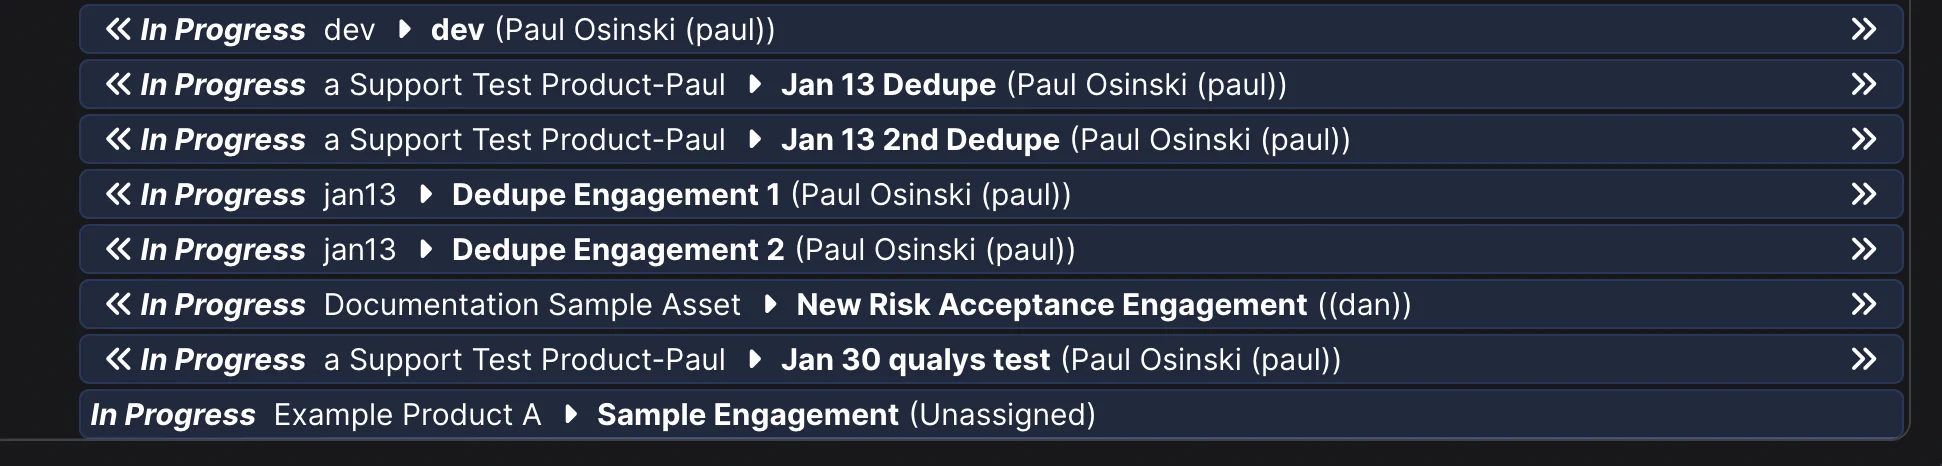Move New Risk Acceptance Engagement right
This screenshot has width=1942, height=466.
point(1863,305)
